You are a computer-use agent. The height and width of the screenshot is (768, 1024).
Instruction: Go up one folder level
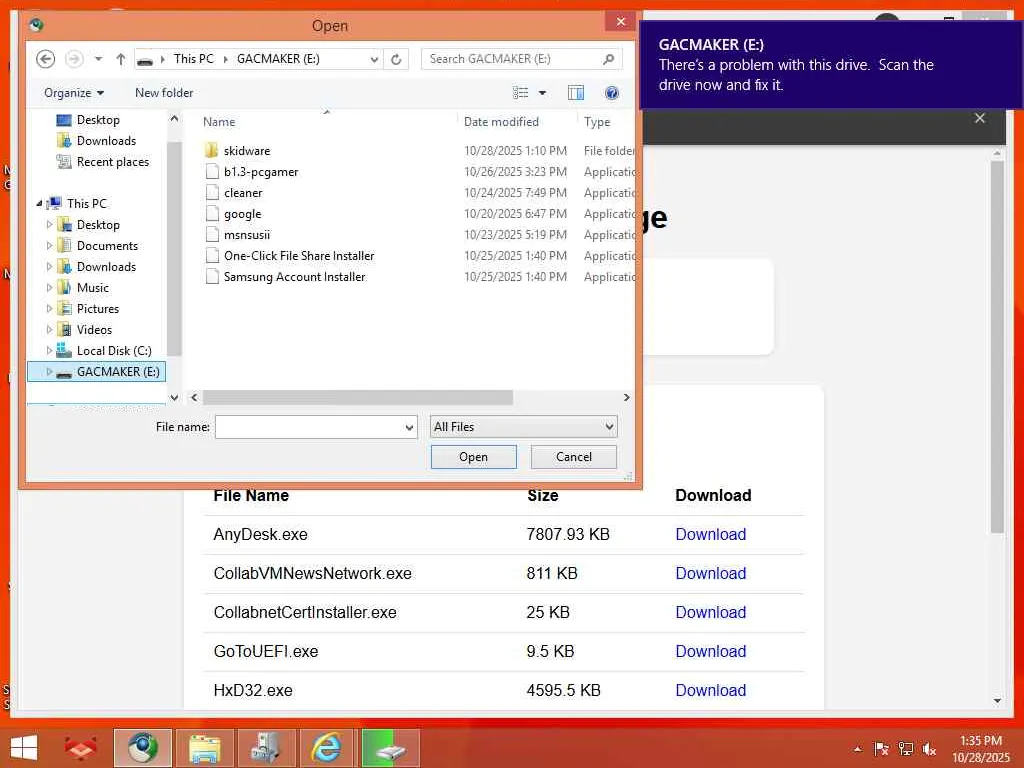[x=120, y=59]
